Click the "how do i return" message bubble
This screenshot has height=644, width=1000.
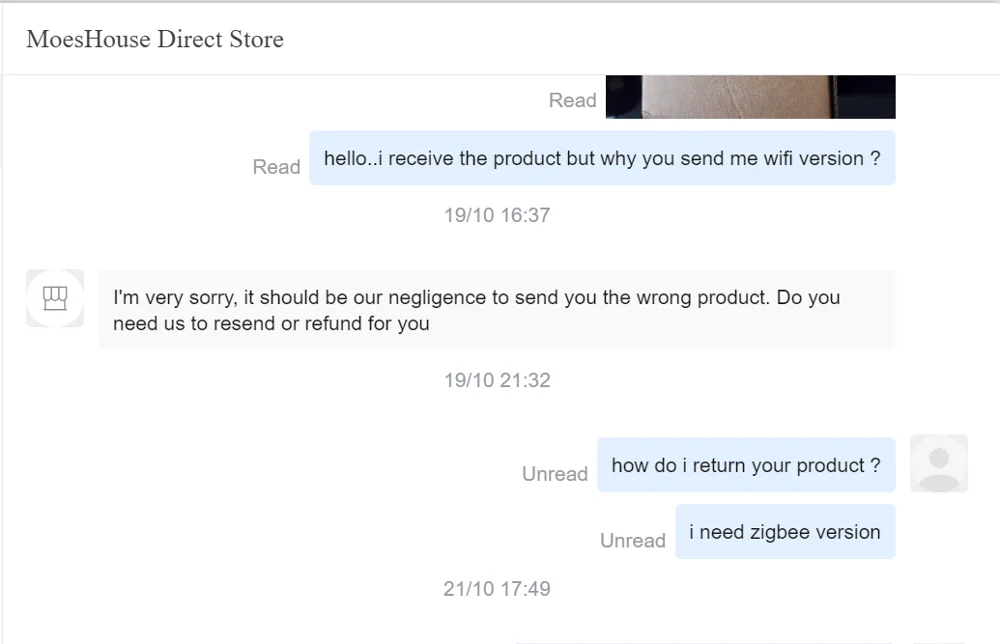746,465
